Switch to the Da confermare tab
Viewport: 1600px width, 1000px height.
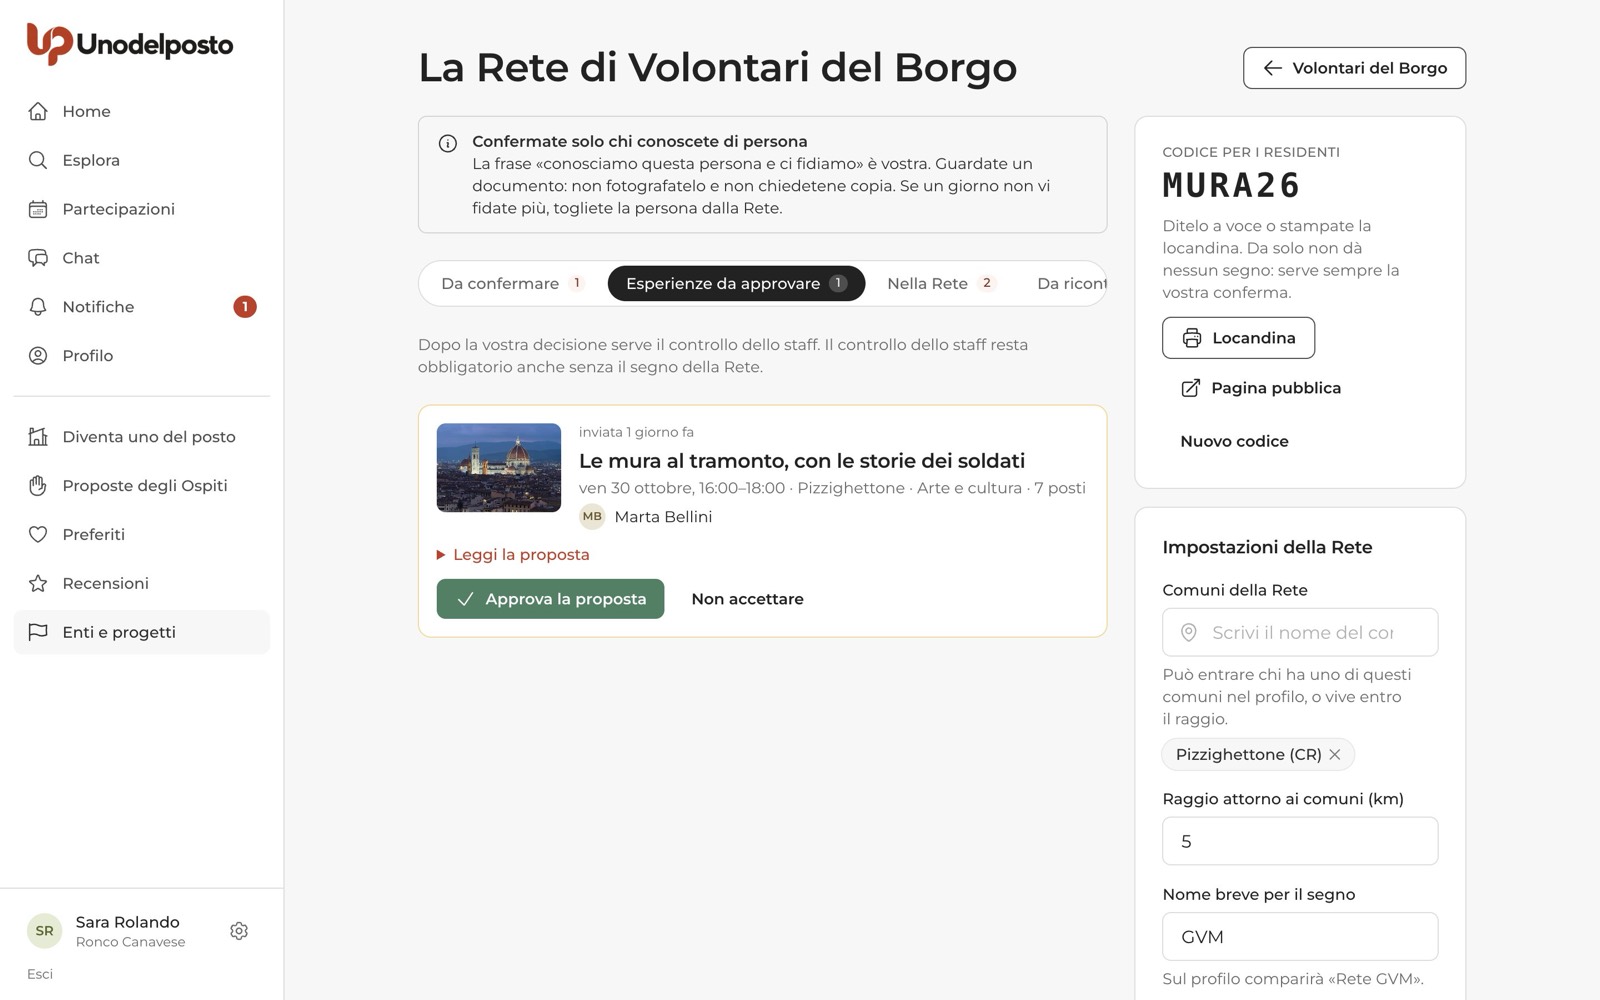point(512,284)
